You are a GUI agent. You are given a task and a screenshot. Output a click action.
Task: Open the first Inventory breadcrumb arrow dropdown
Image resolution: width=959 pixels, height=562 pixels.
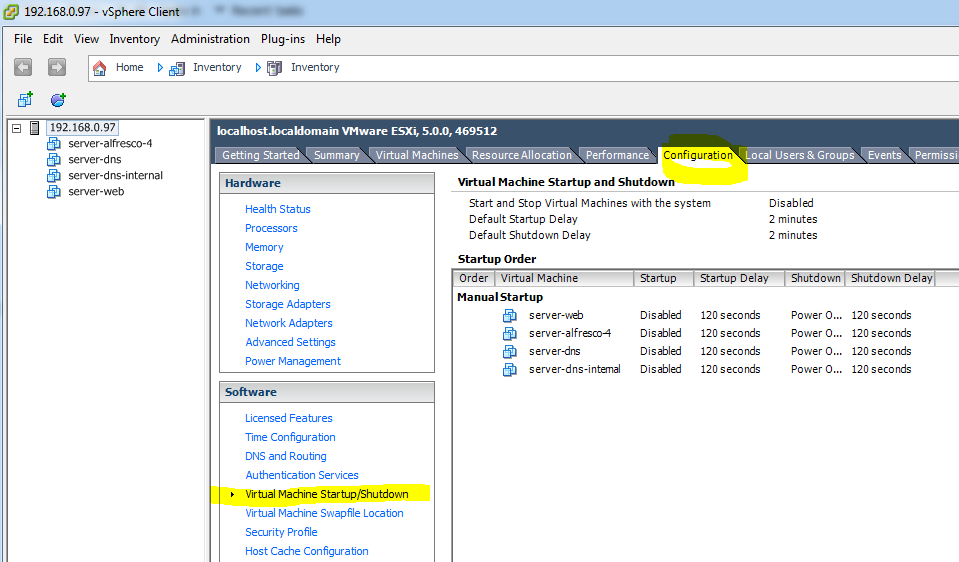(160, 67)
